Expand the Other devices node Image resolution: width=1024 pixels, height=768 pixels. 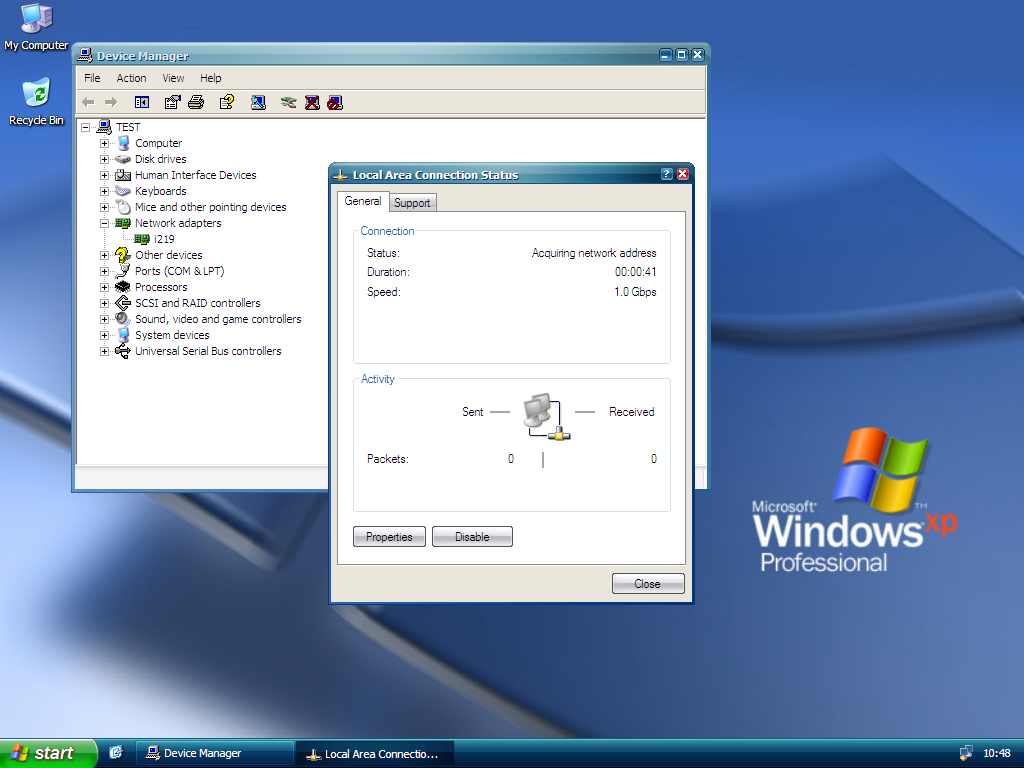(104, 255)
